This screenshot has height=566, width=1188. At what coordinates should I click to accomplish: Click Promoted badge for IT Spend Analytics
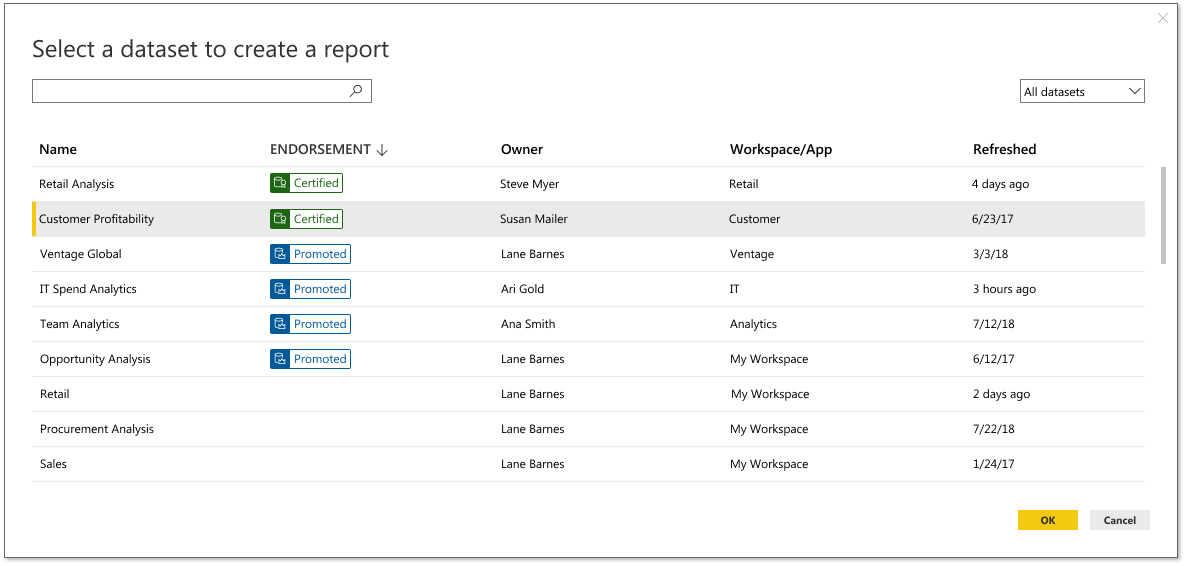(310, 289)
